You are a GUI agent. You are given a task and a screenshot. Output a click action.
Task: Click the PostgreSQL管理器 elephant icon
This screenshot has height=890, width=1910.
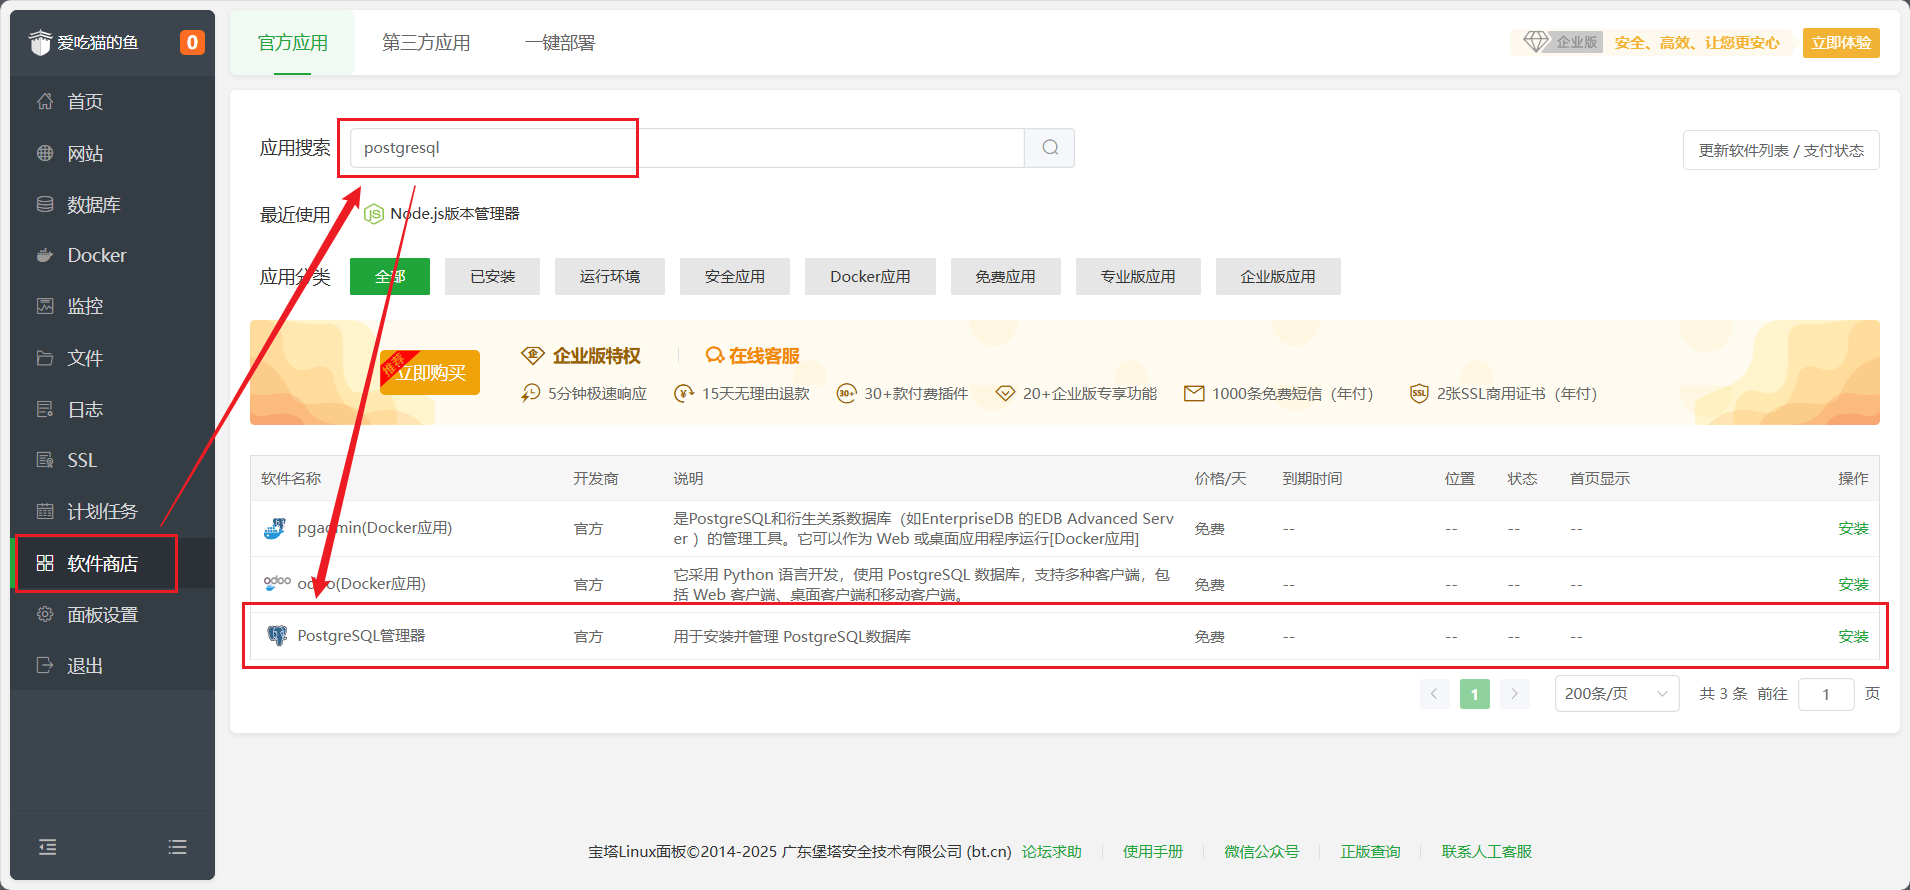coord(277,636)
